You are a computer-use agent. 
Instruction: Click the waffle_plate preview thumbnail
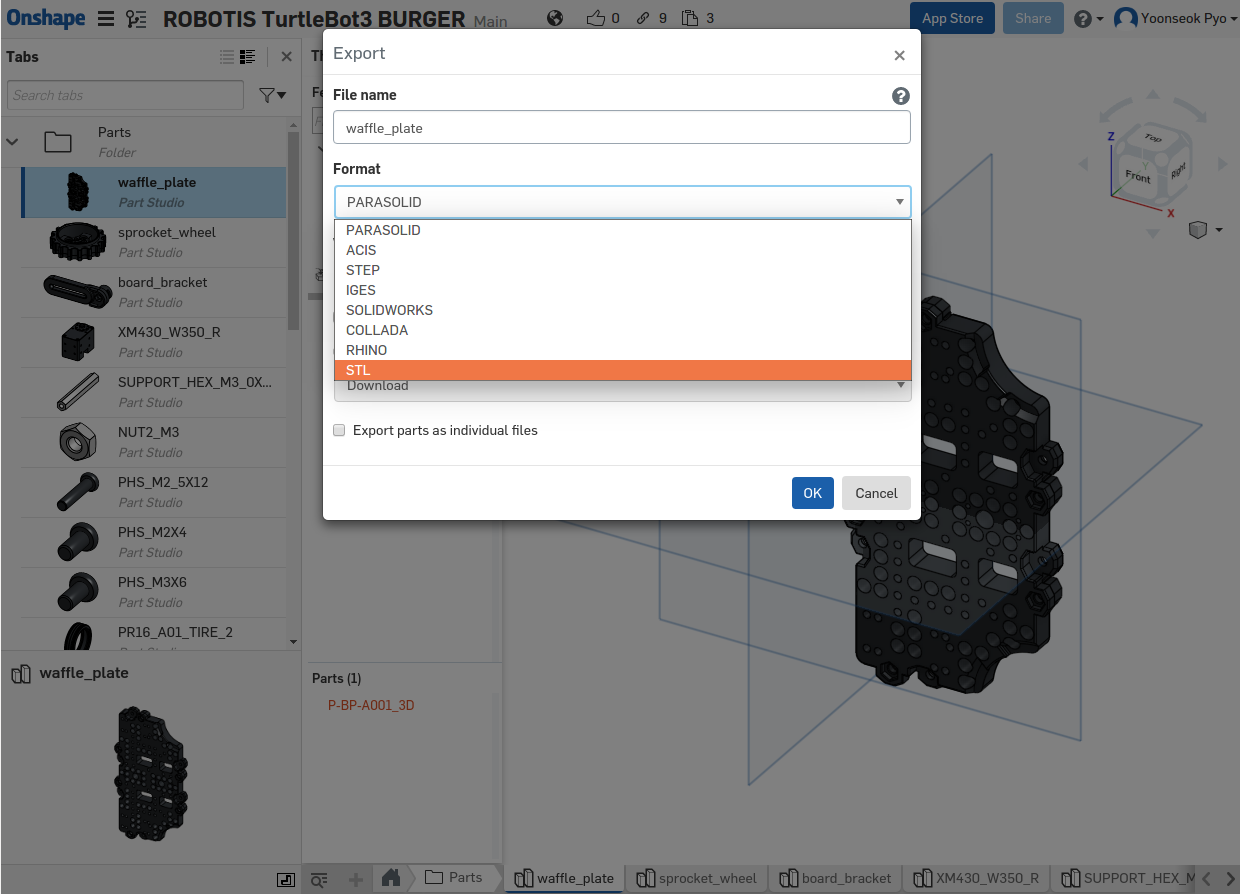[x=151, y=773]
